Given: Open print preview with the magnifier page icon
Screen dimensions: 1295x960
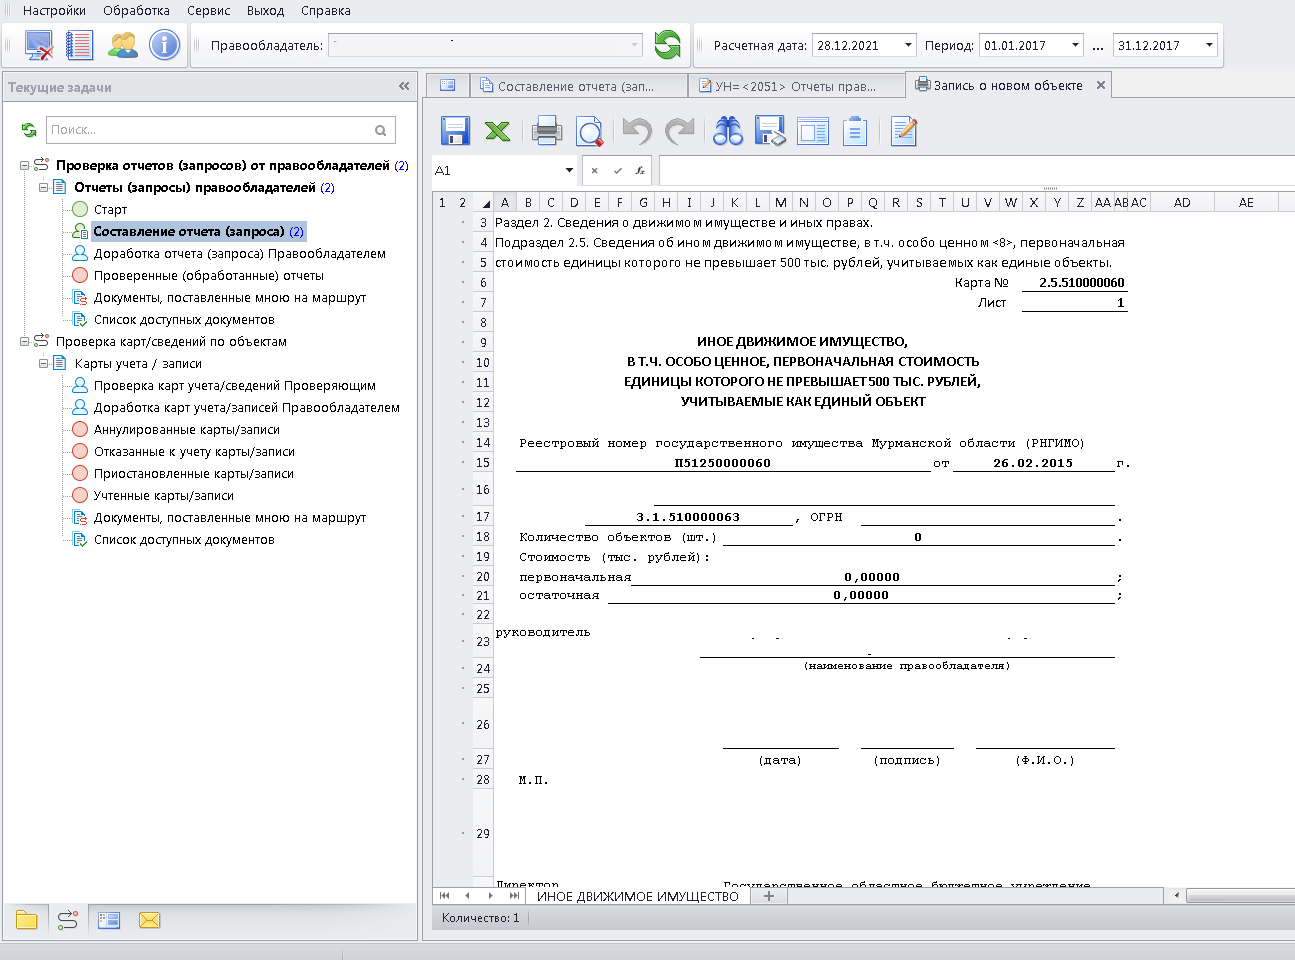Looking at the screenshot, I should point(589,131).
